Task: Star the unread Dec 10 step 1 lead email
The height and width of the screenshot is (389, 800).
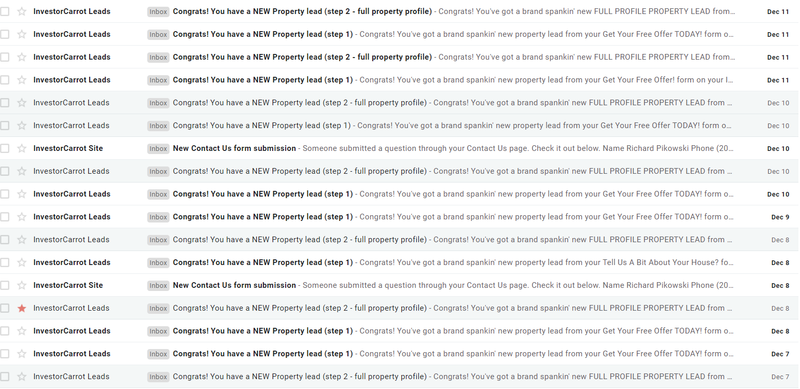Action: click(x=21, y=194)
